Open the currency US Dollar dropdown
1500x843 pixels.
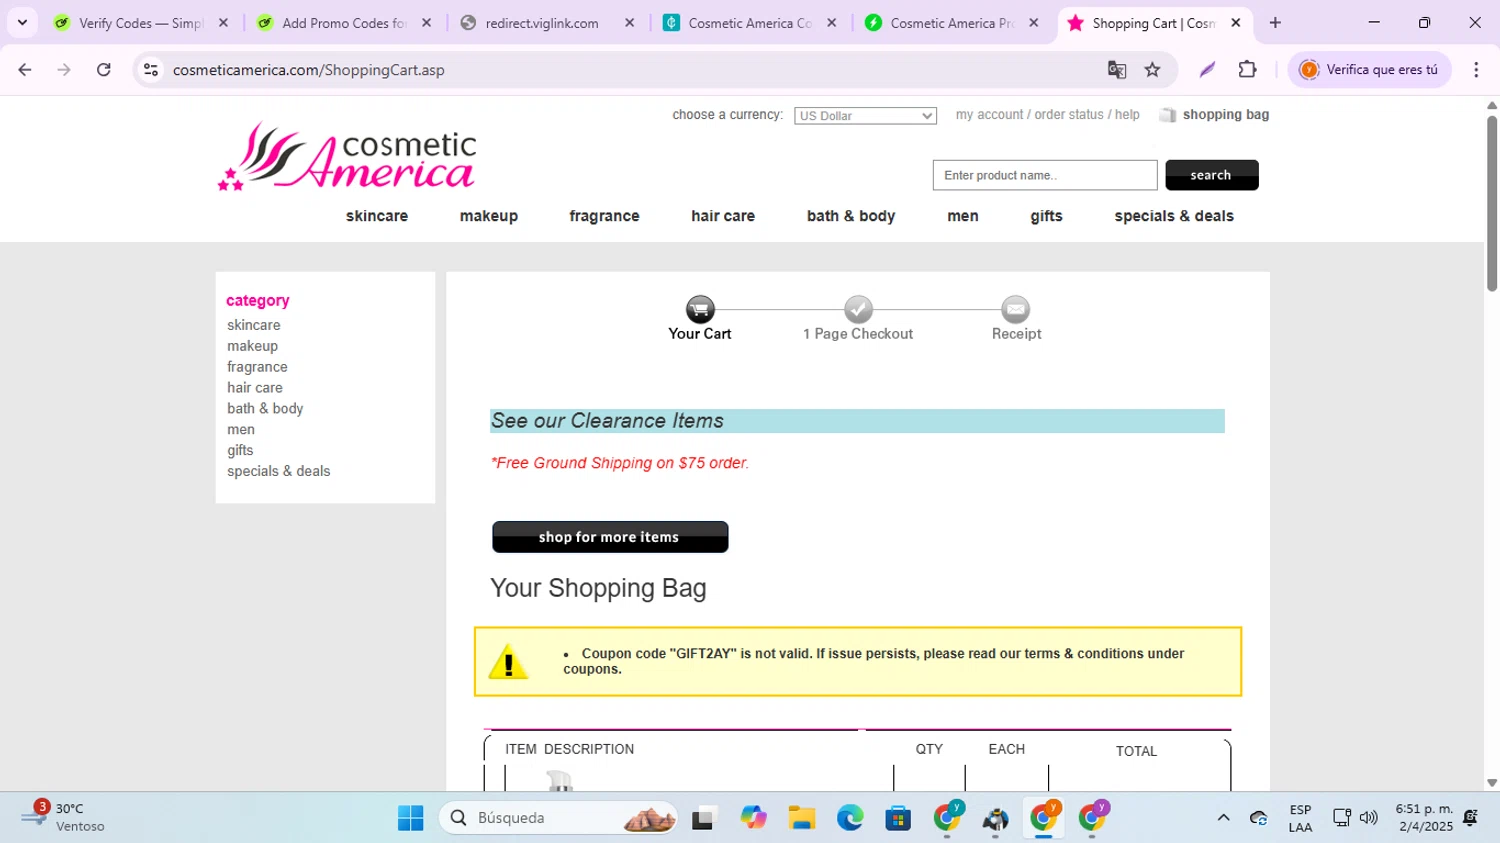click(x=865, y=116)
